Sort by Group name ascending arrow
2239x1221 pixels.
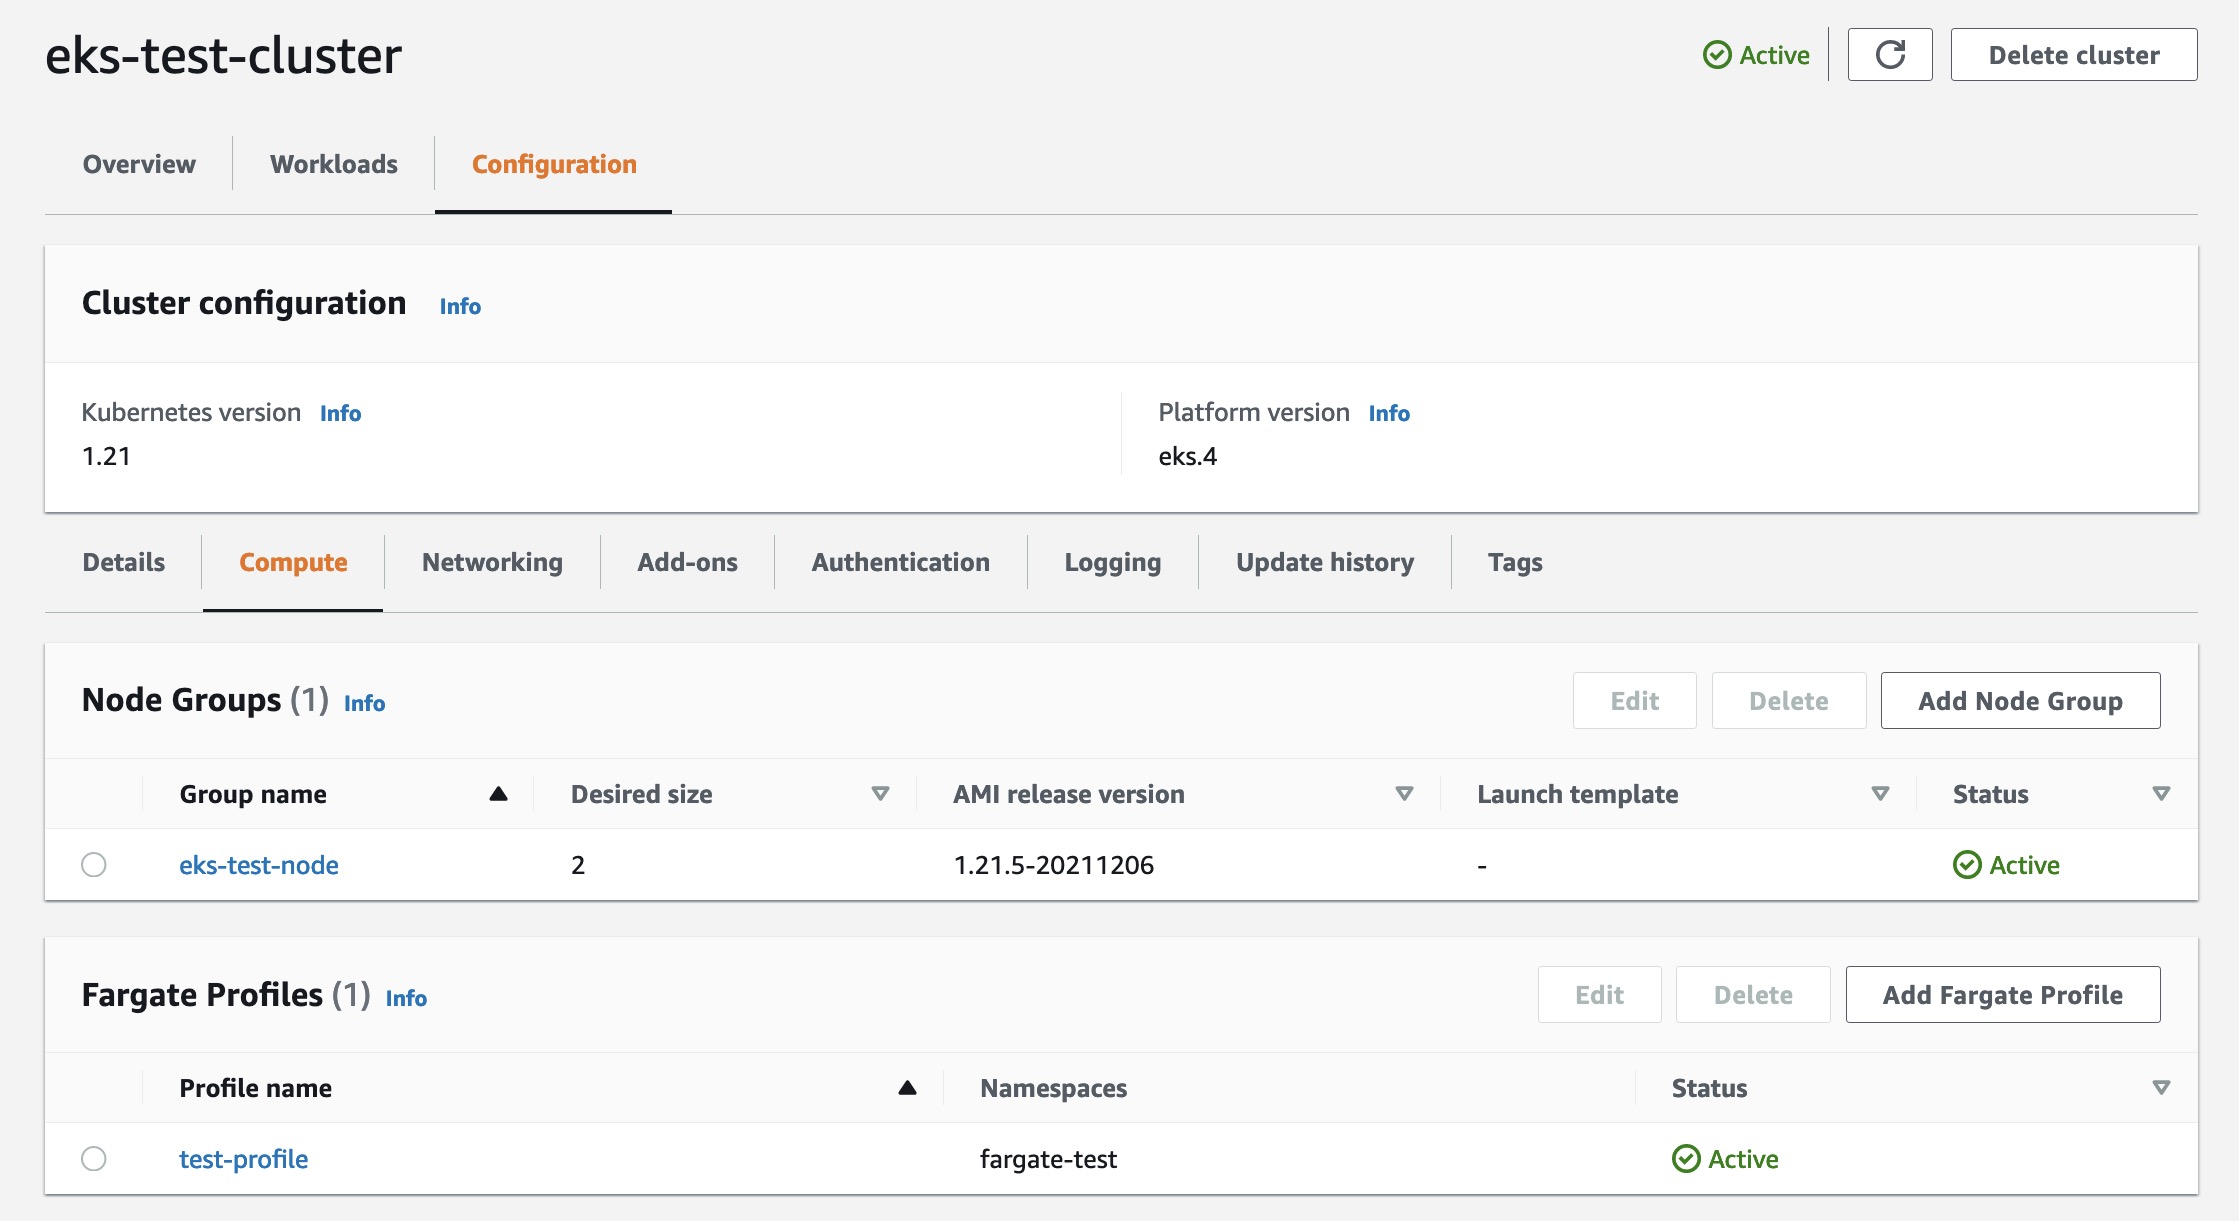[x=498, y=794]
